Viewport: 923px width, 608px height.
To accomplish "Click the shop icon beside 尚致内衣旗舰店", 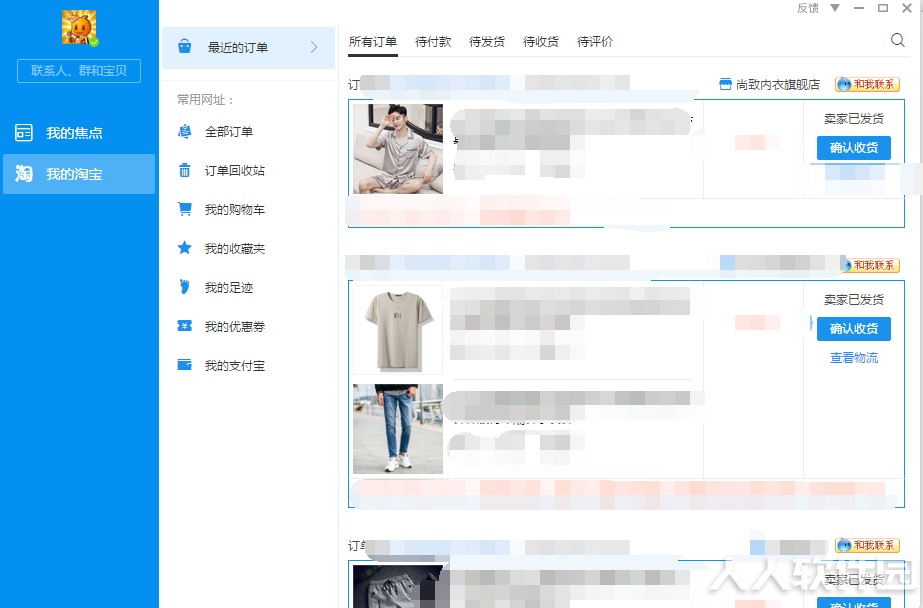I will click(x=725, y=84).
